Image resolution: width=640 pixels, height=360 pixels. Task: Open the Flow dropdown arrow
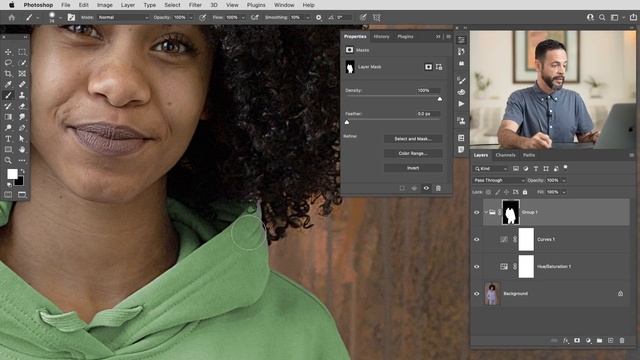243,18
